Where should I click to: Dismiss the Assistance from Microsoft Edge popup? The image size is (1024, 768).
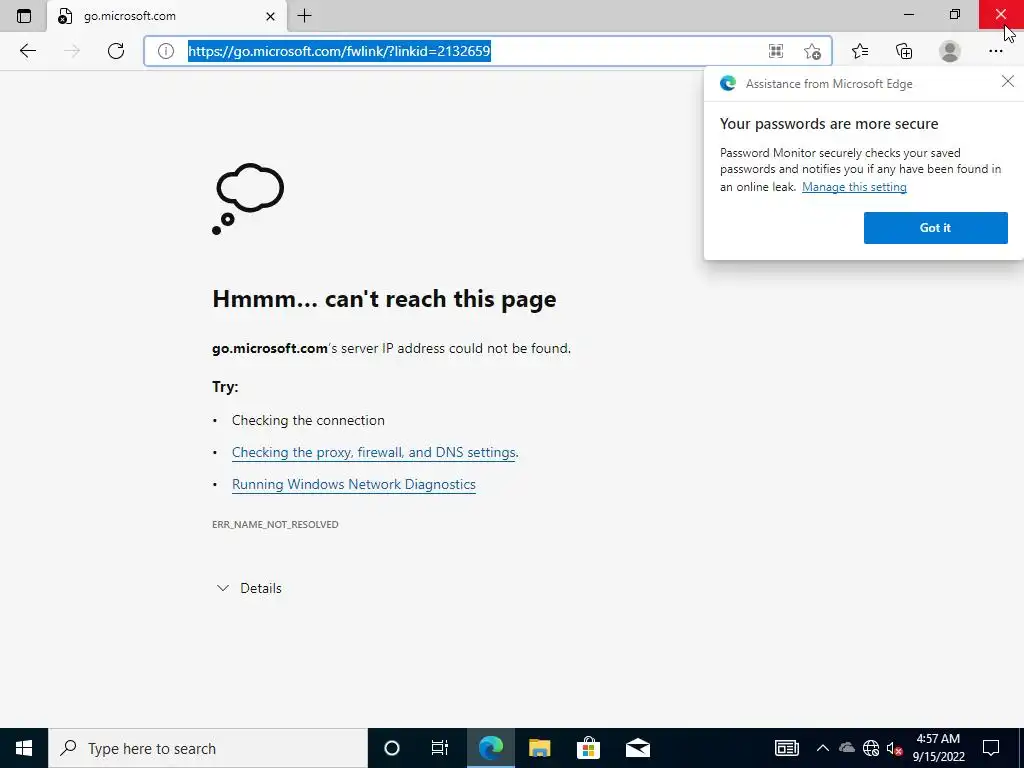[x=1008, y=81]
